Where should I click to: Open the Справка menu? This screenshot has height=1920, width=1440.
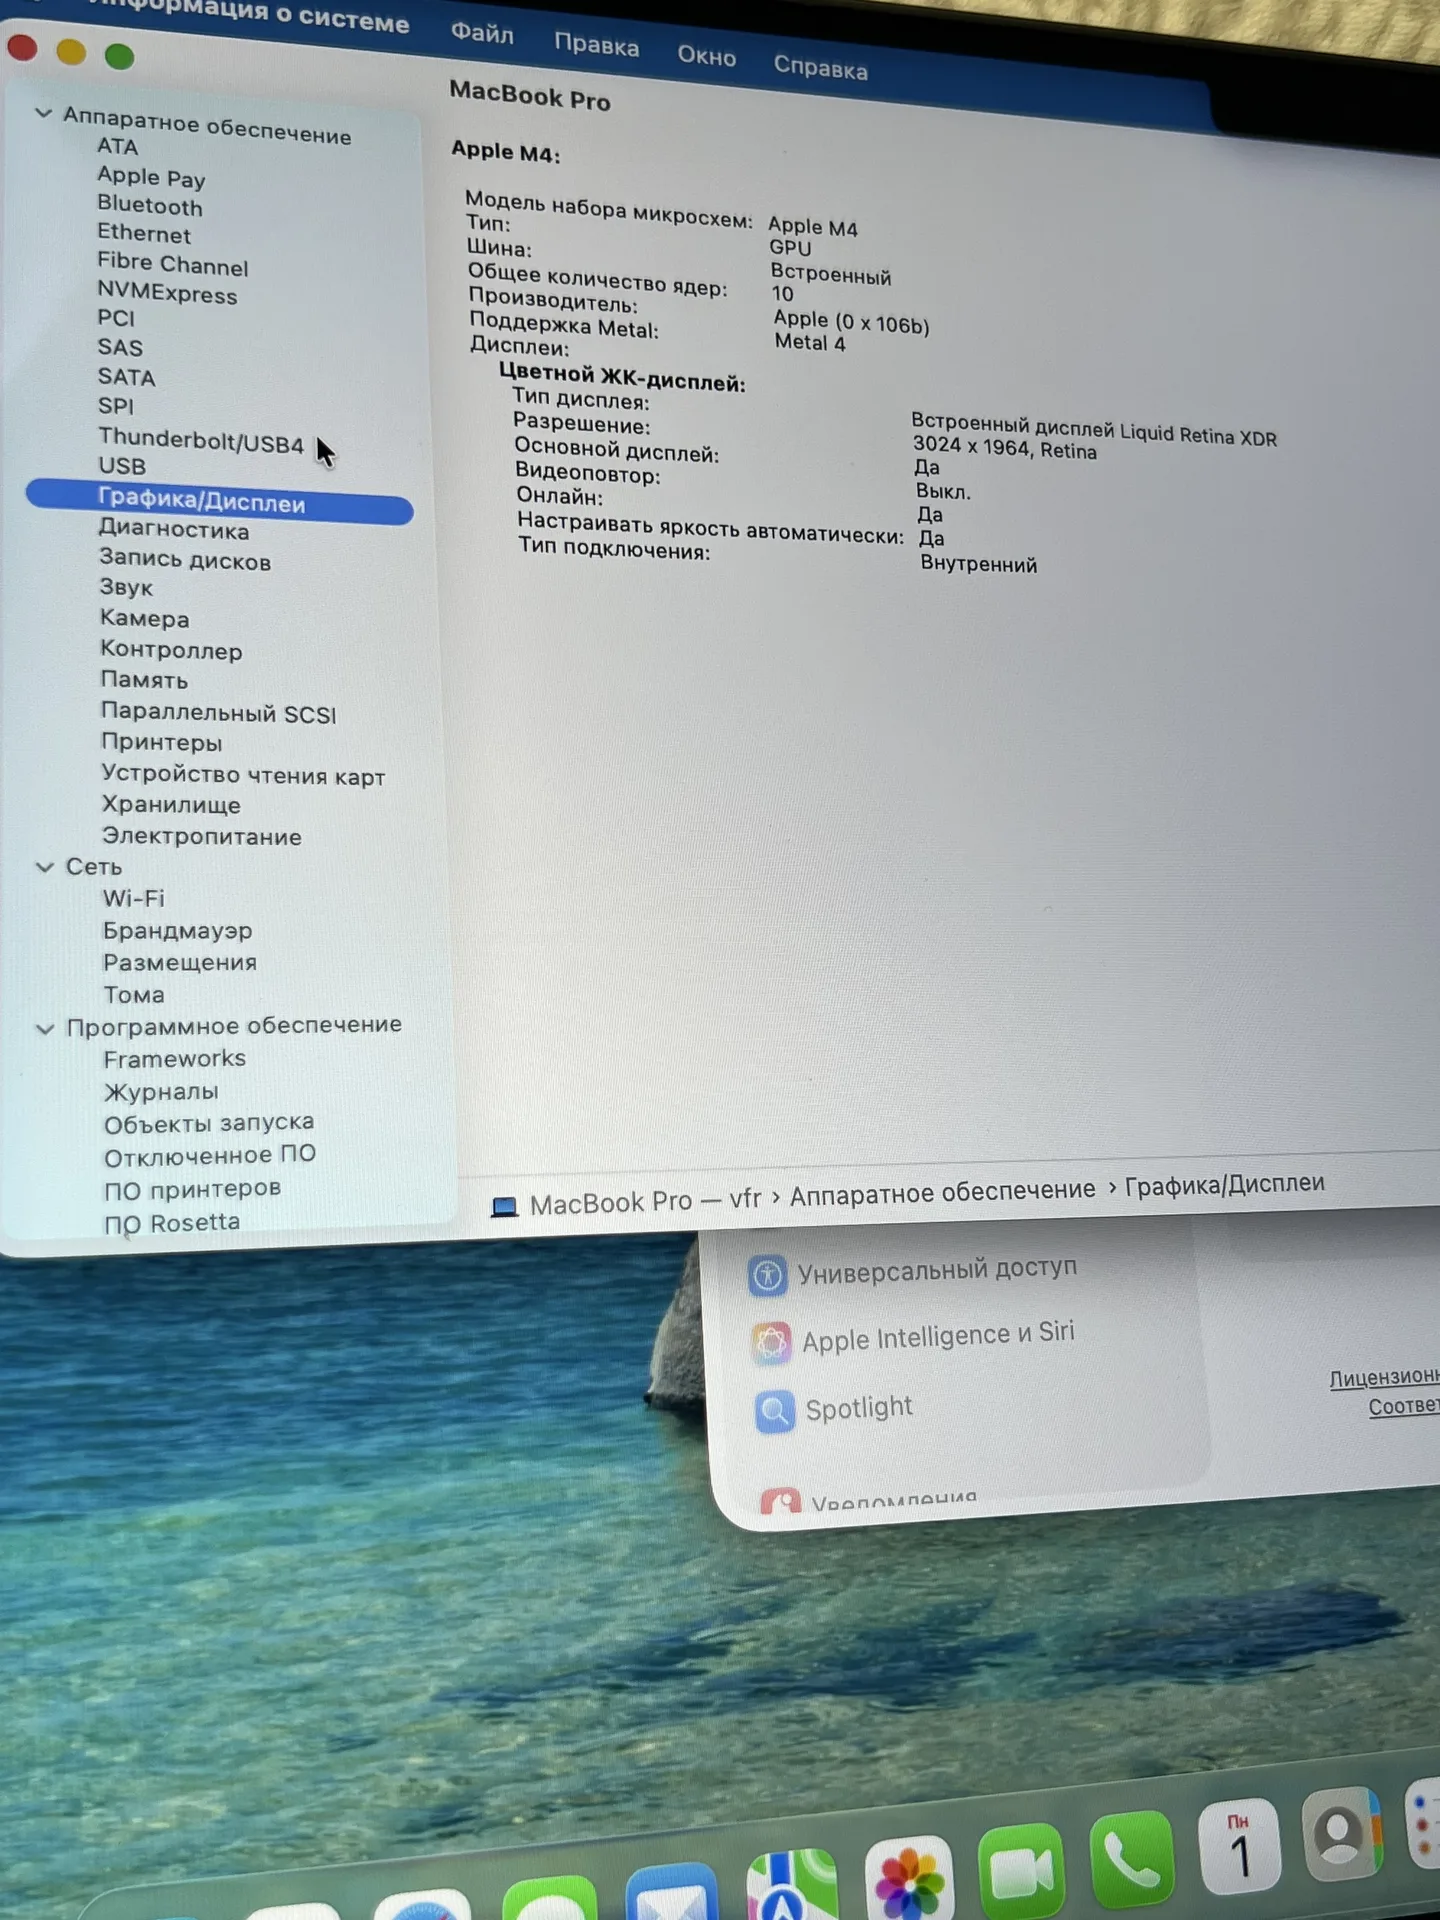tap(820, 68)
